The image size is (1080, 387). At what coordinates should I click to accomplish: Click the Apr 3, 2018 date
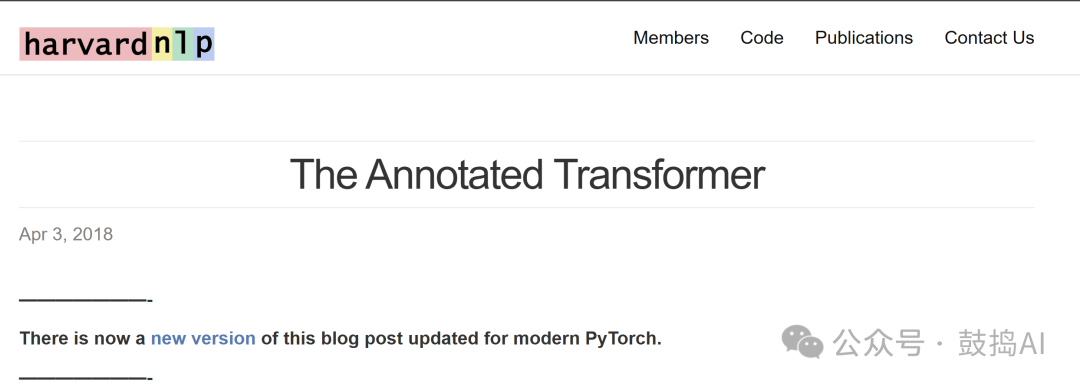click(66, 234)
